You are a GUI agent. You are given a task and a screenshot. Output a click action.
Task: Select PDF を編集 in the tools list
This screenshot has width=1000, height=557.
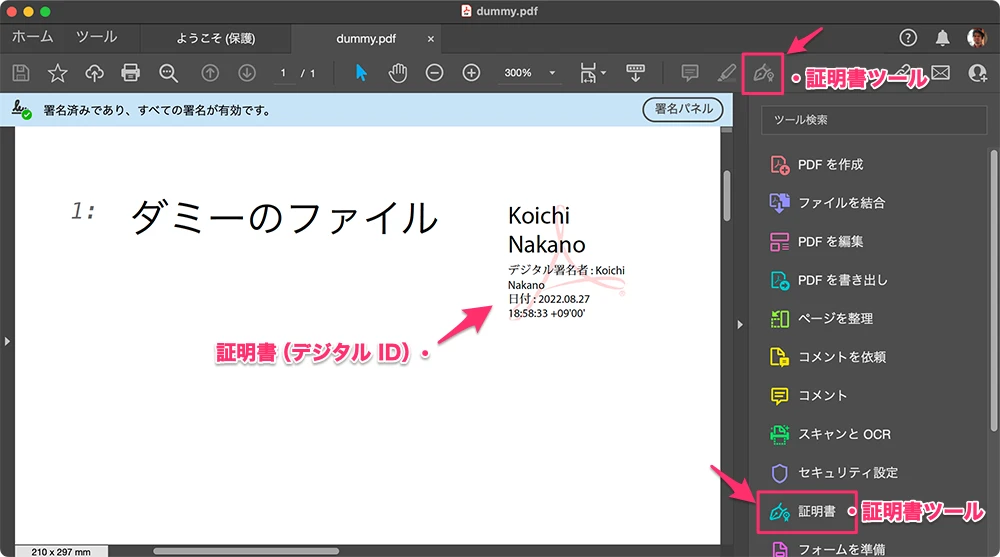830,241
